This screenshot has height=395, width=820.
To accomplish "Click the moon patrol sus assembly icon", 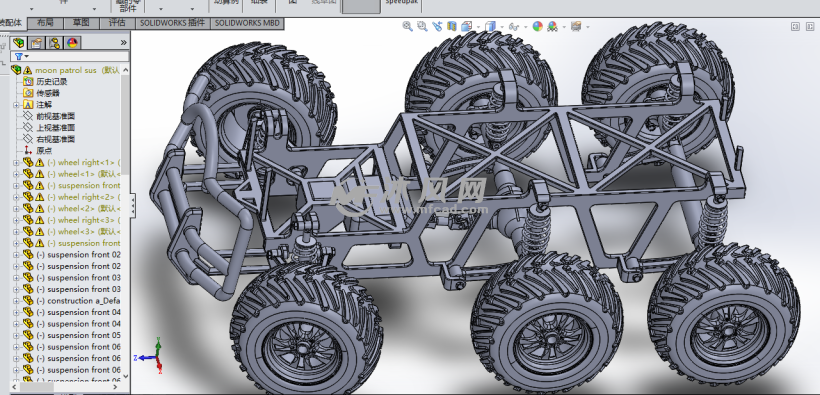I will [16, 70].
